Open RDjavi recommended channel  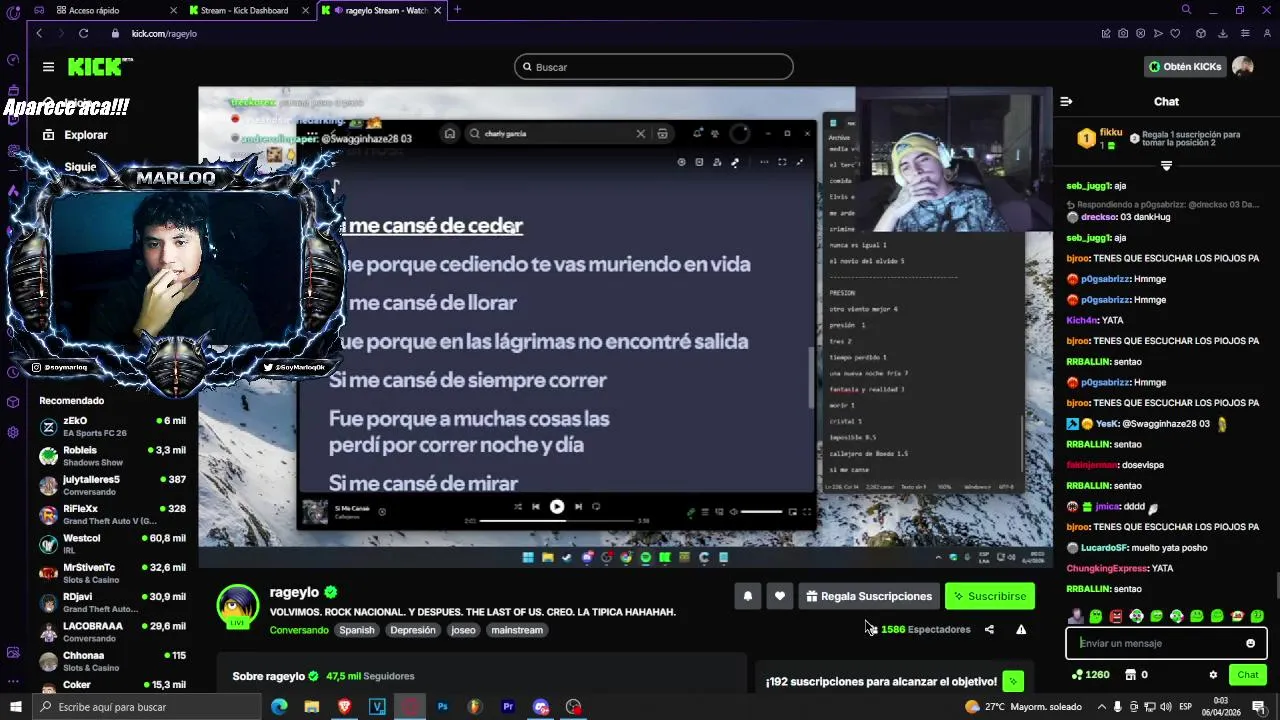pyautogui.click(x=113, y=602)
